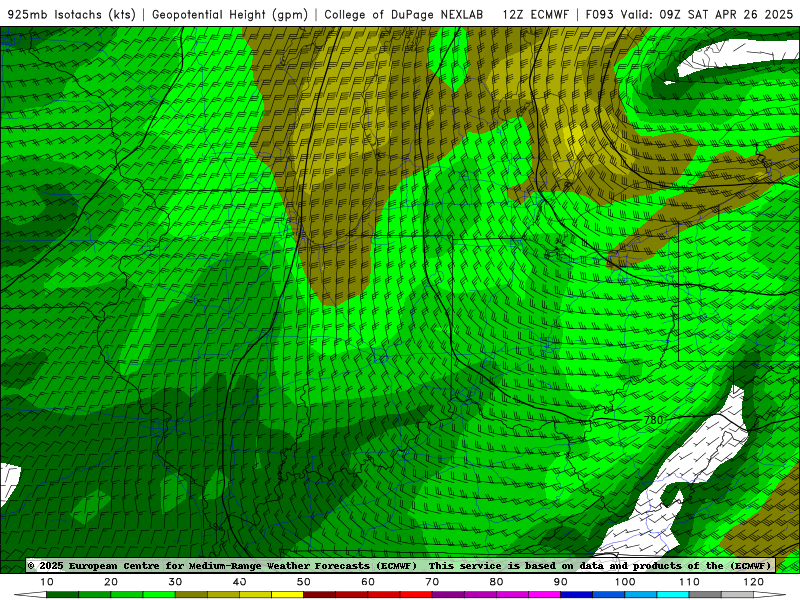The image size is (800, 600).
Task: Click the left white arrow of the color bar
Action: click(30, 595)
